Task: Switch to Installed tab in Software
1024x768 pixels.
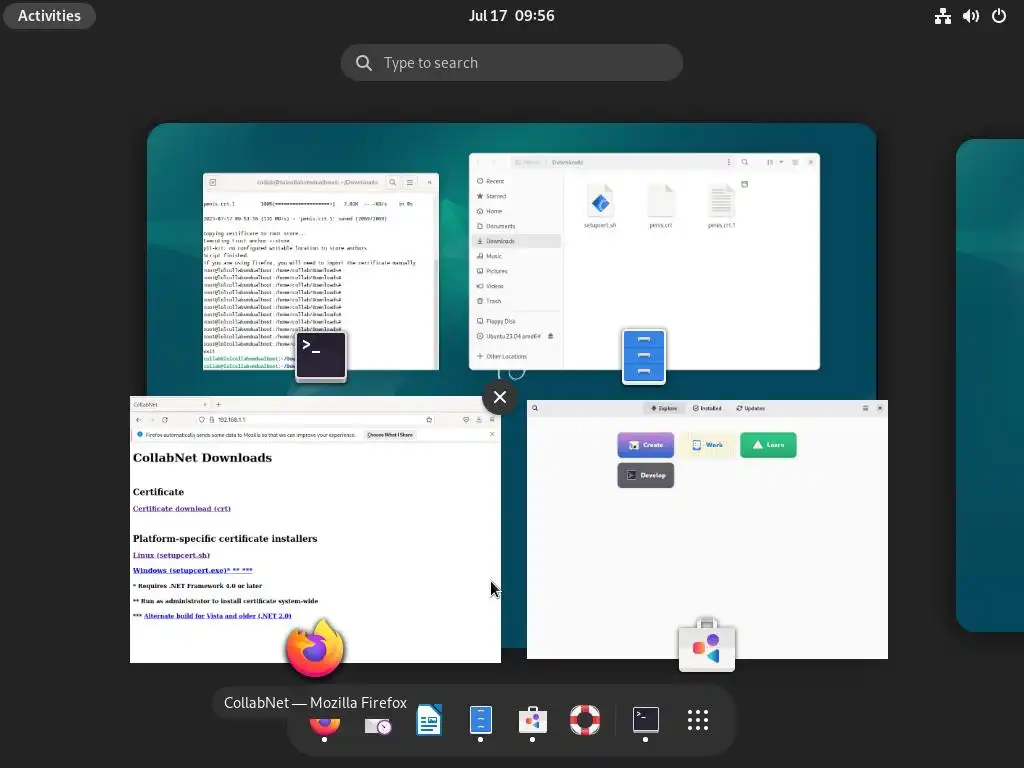Action: (707, 408)
